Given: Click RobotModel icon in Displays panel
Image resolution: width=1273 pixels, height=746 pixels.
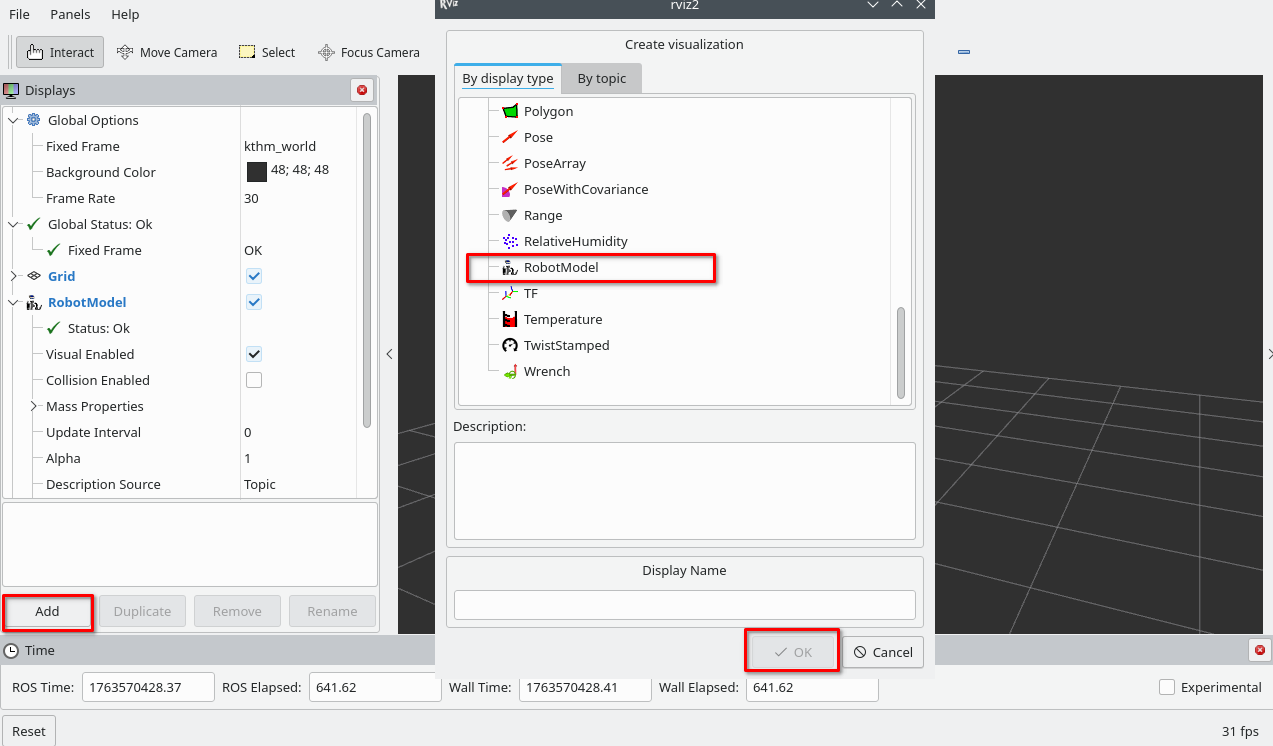Looking at the screenshot, I should click(34, 302).
